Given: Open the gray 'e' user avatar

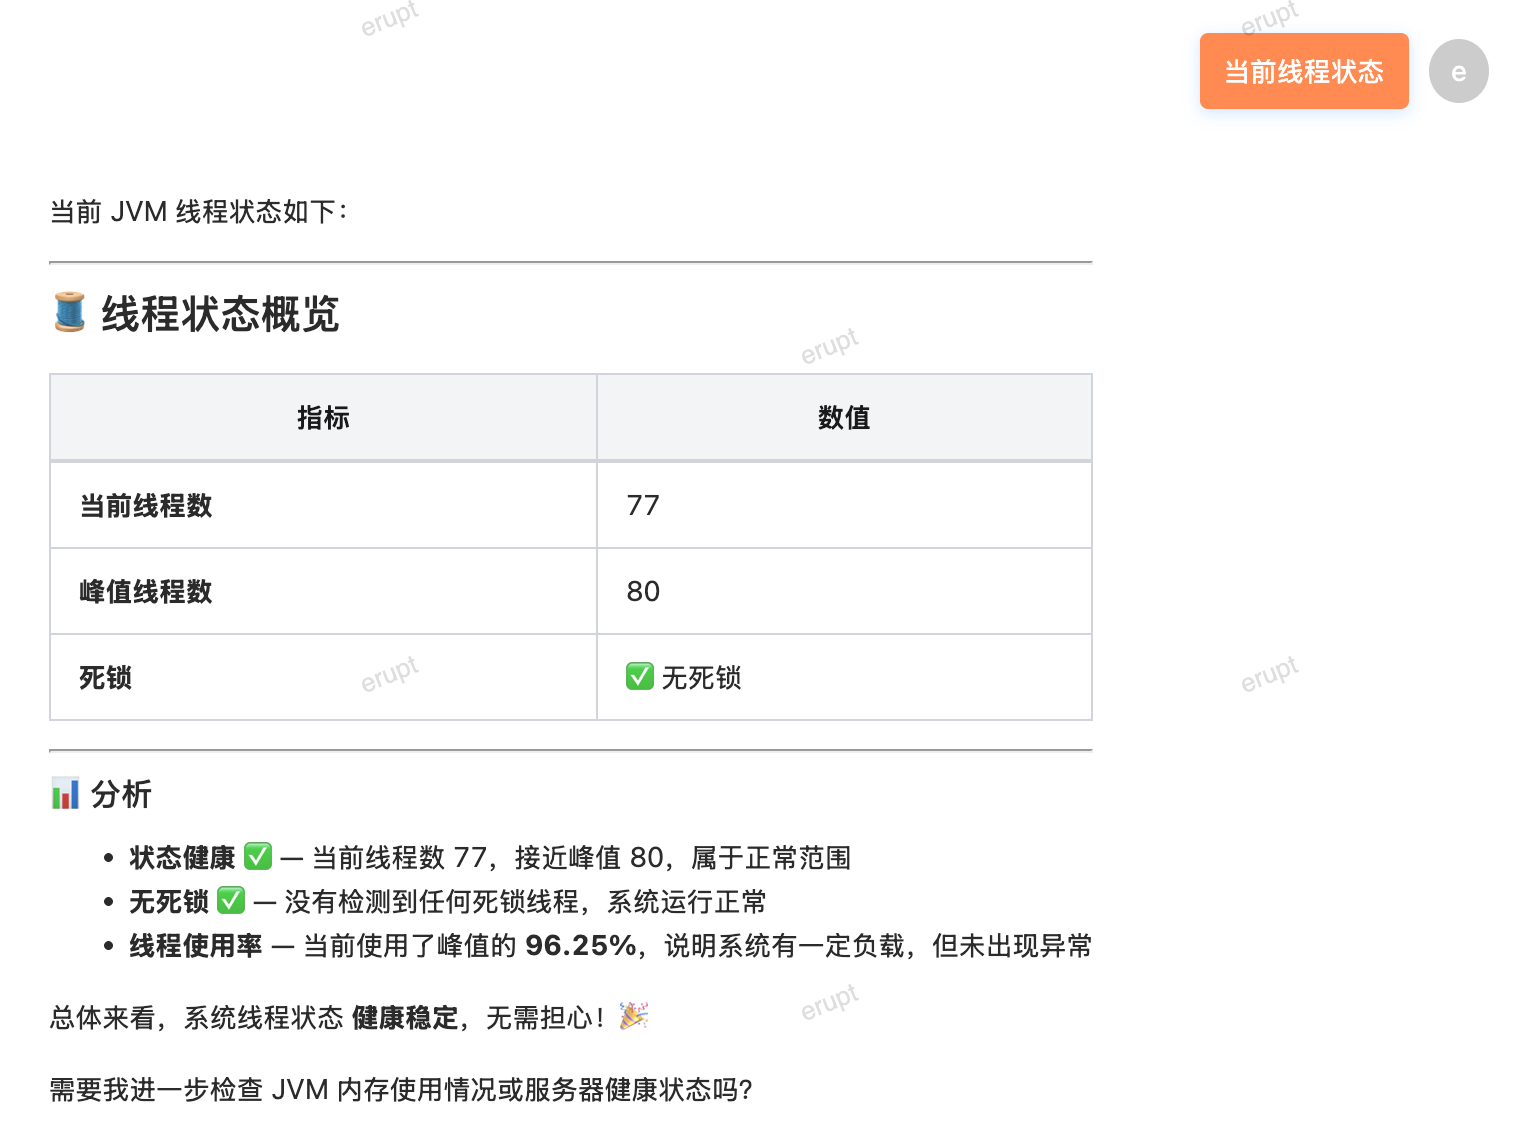Looking at the screenshot, I should [x=1458, y=71].
